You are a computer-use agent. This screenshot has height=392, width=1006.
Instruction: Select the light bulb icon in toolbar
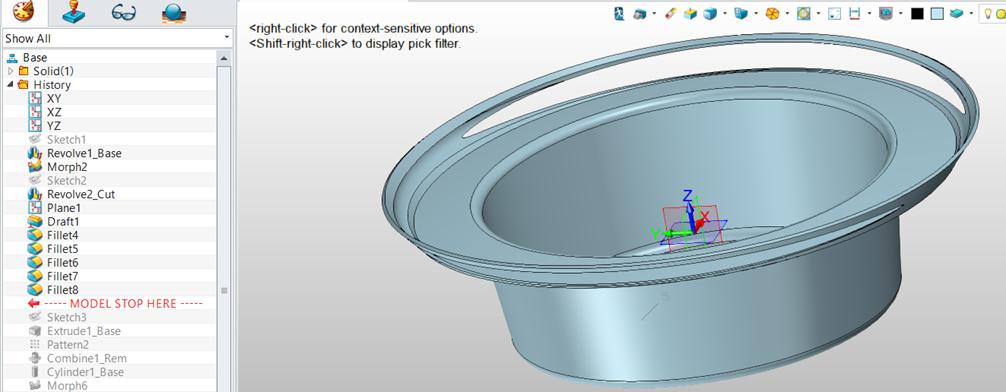click(987, 13)
